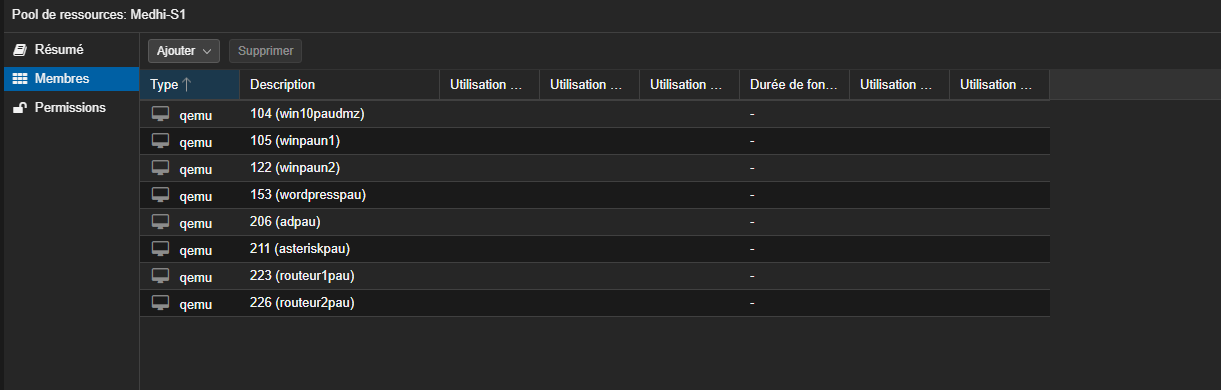This screenshot has height=390, width=1221.
Task: Sort by Durée de fonctionnement column
Action: [x=795, y=85]
